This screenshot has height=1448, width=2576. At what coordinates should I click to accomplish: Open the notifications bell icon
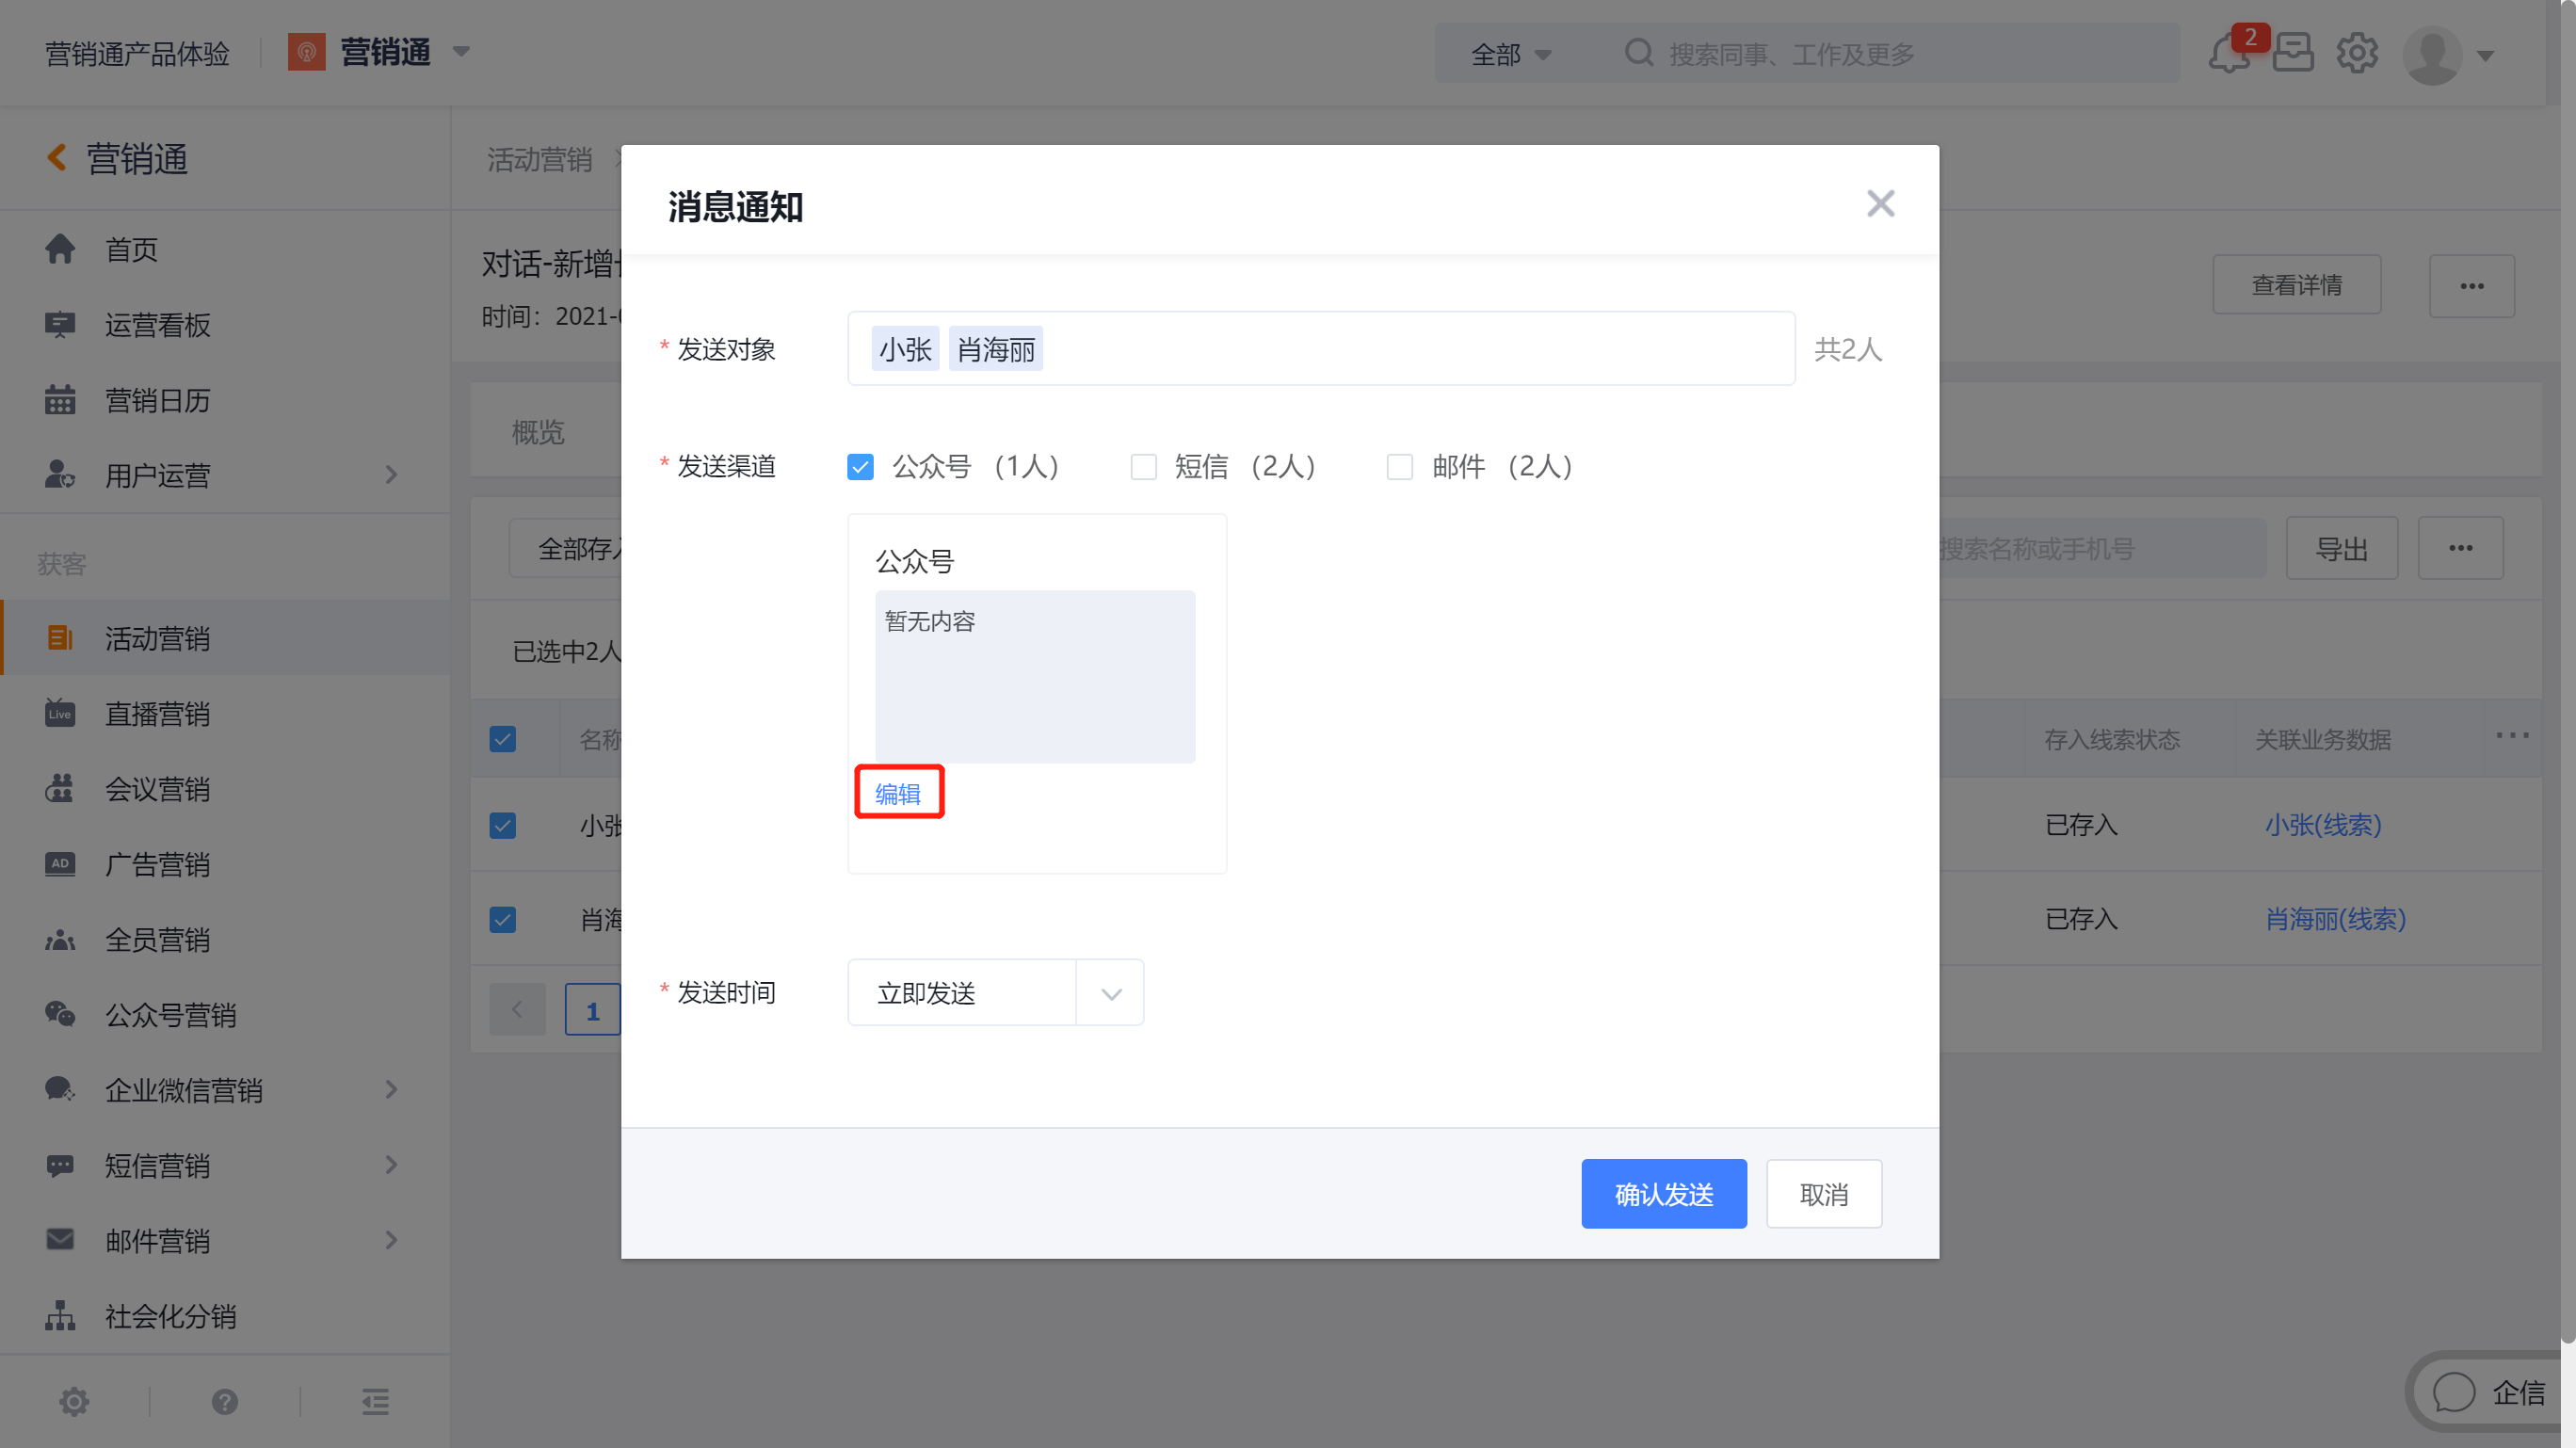point(2229,53)
